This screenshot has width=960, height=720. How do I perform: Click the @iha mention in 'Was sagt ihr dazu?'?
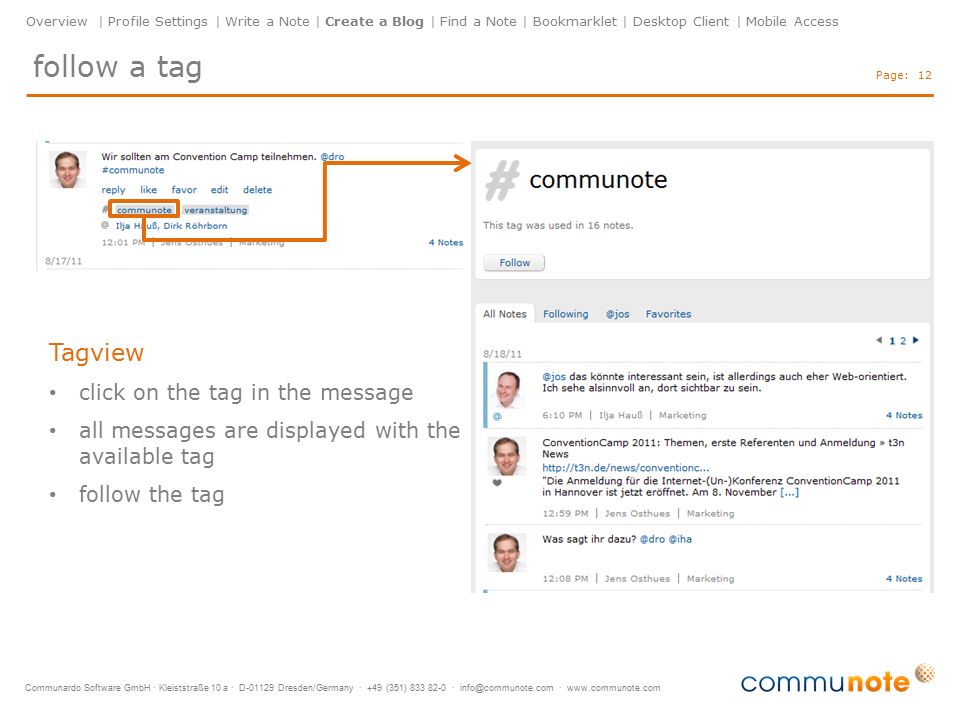coord(680,539)
